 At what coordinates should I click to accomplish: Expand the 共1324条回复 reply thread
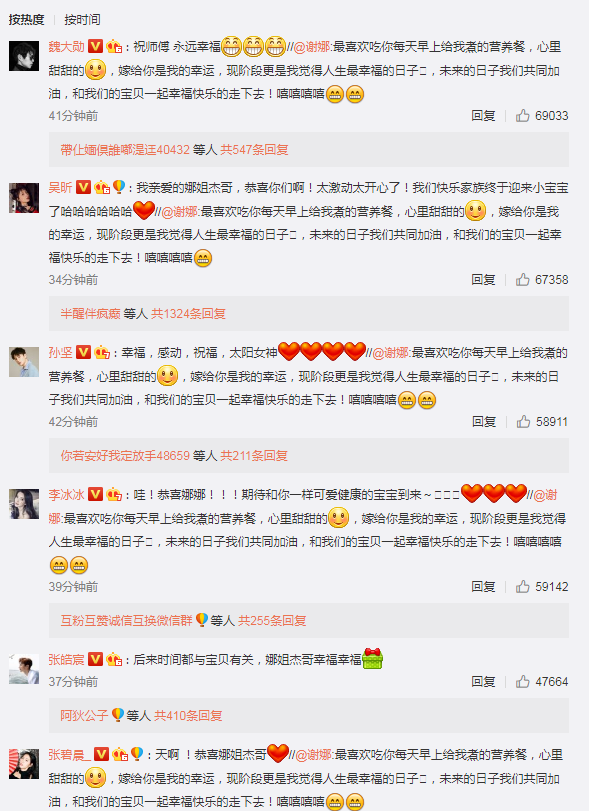[188, 313]
